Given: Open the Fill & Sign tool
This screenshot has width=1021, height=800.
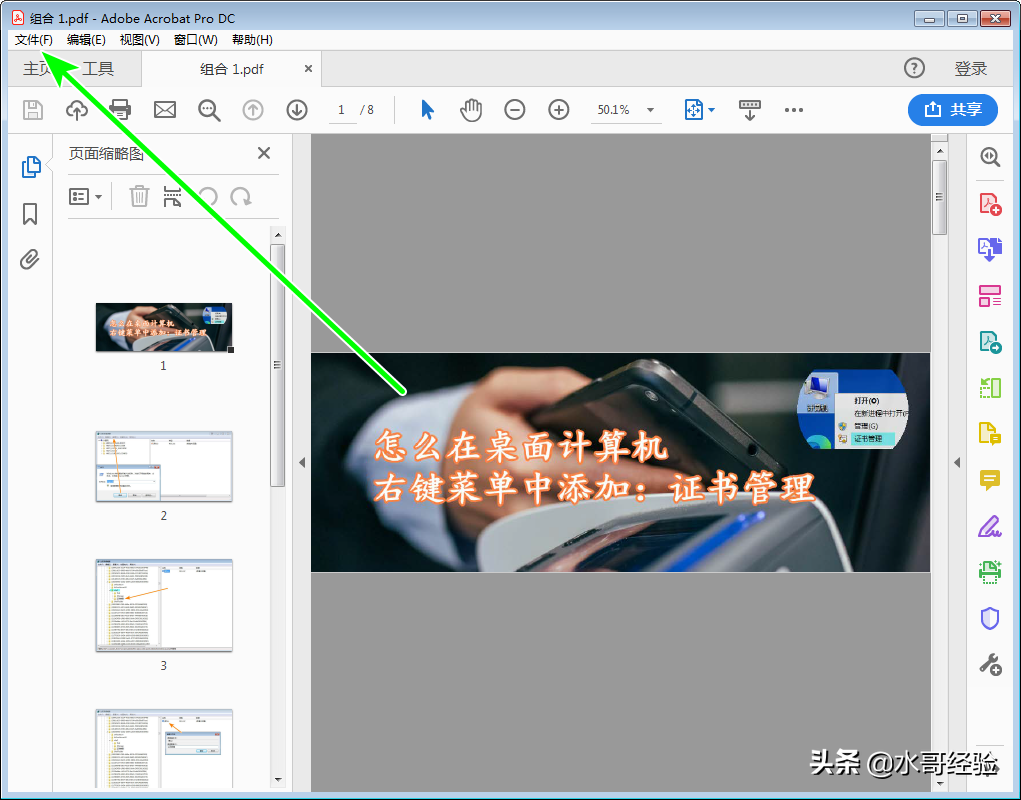Looking at the screenshot, I should pyautogui.click(x=990, y=526).
